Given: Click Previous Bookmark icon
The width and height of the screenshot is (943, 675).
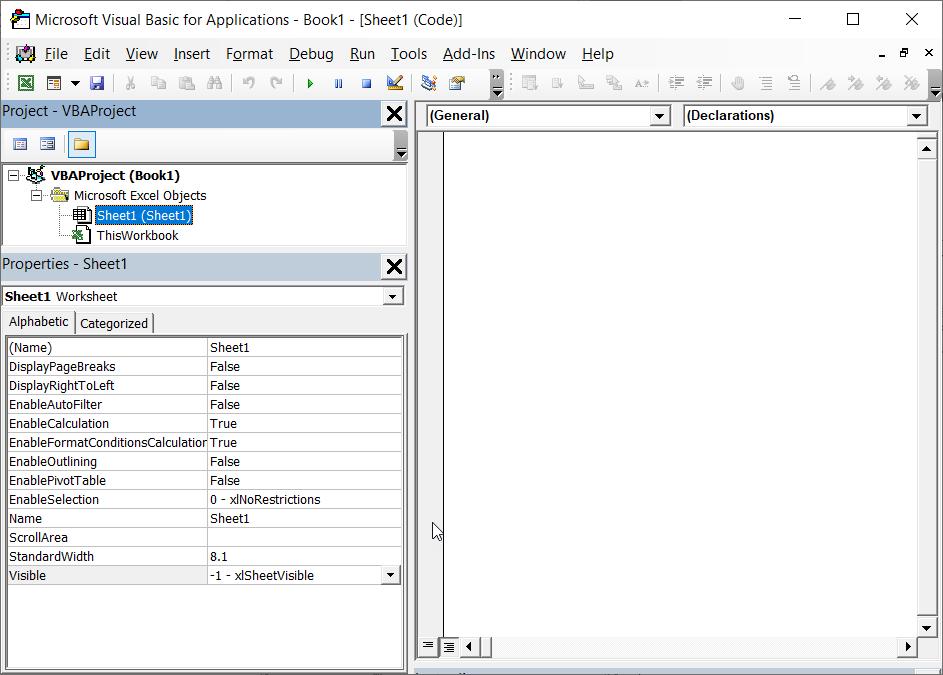Looking at the screenshot, I should click(x=883, y=83).
